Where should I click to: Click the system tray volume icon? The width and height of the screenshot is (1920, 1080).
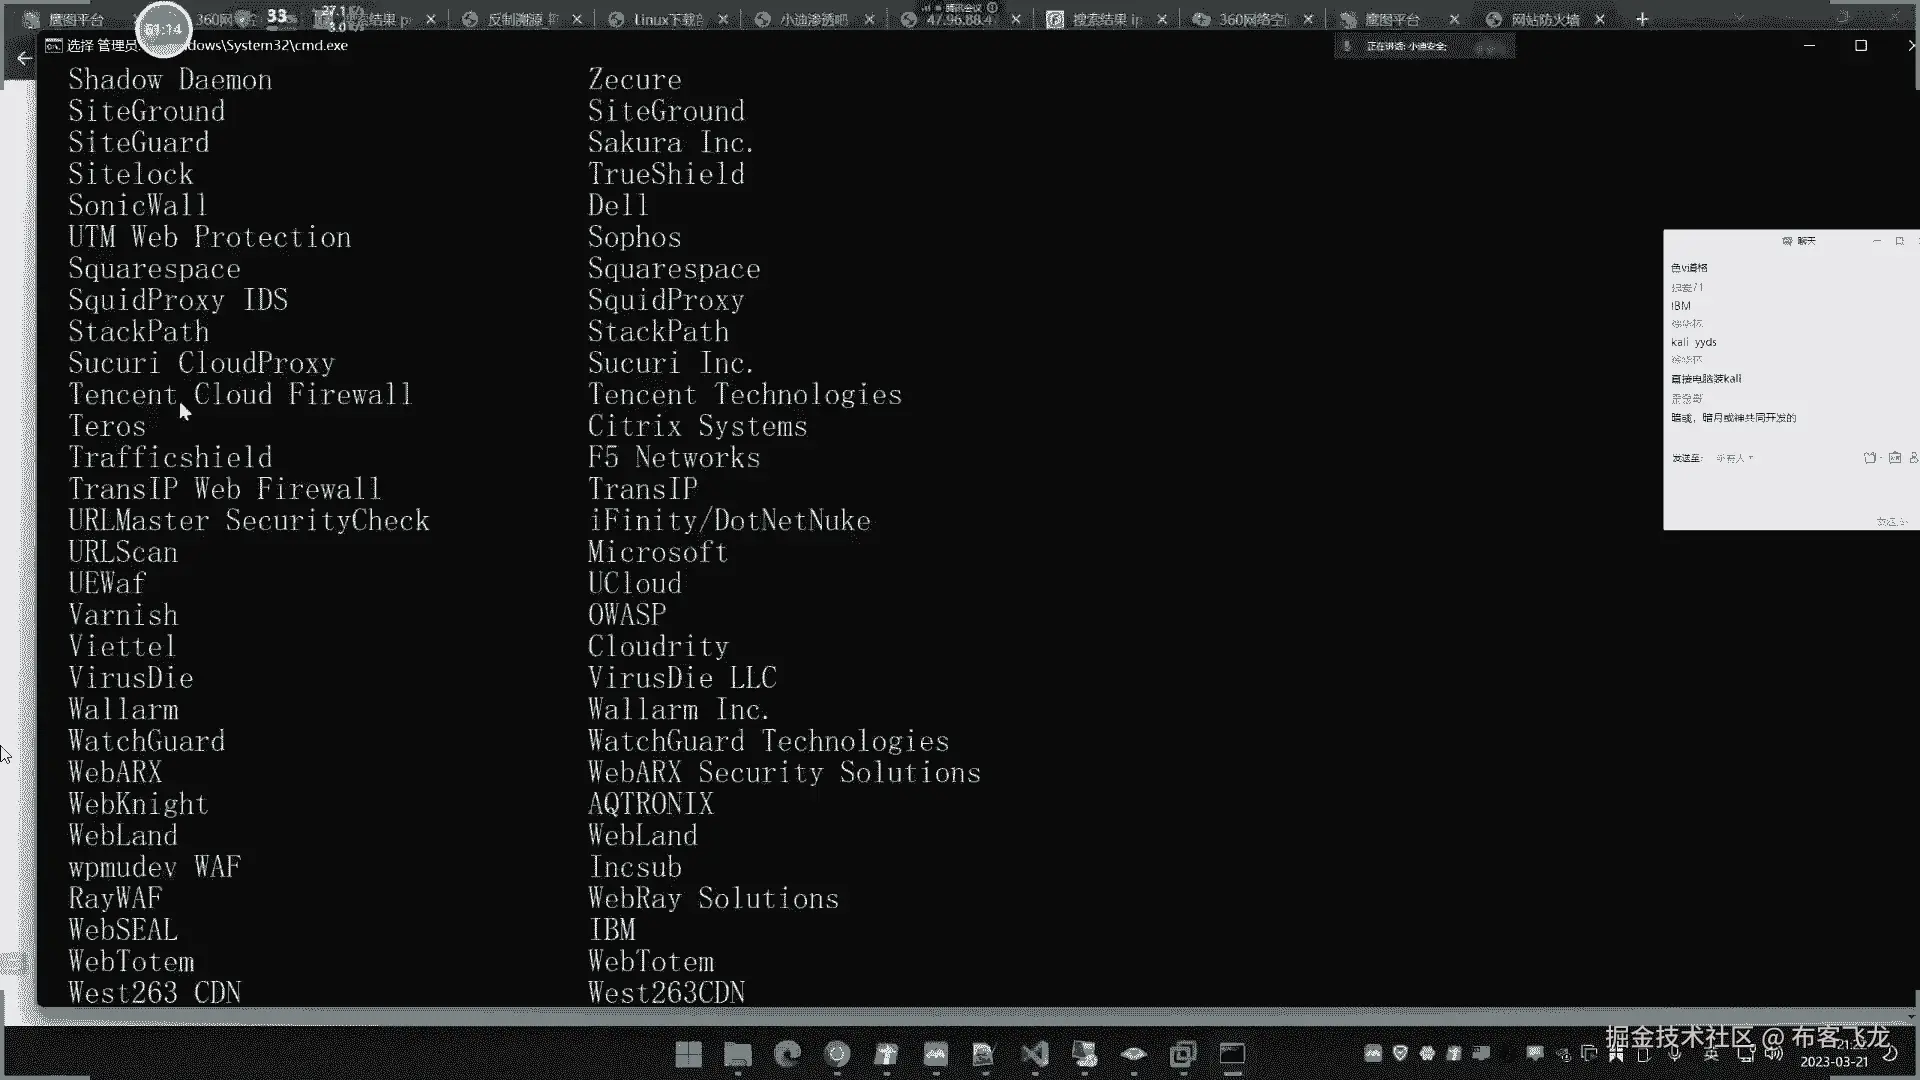pyautogui.click(x=1774, y=1052)
